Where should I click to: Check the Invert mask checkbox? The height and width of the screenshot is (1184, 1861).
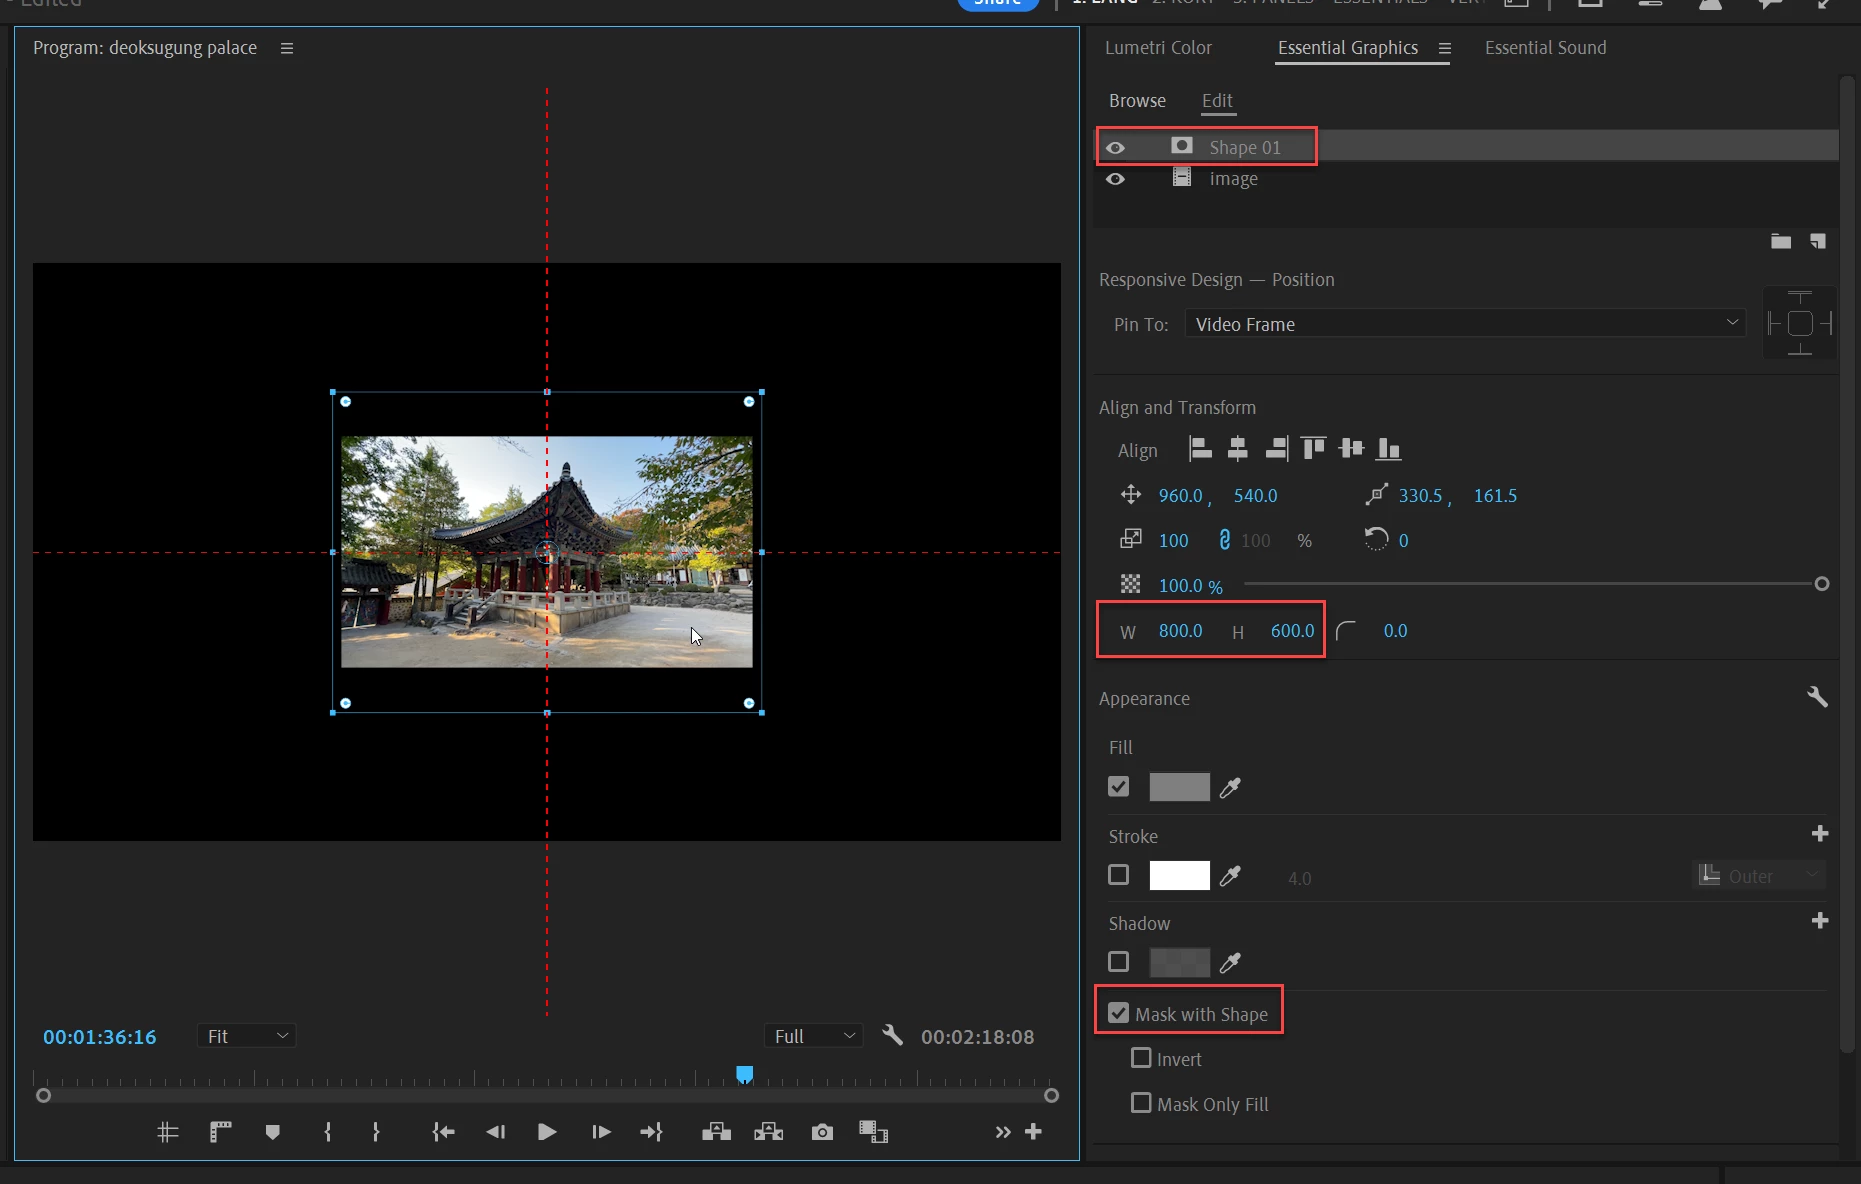[1141, 1058]
